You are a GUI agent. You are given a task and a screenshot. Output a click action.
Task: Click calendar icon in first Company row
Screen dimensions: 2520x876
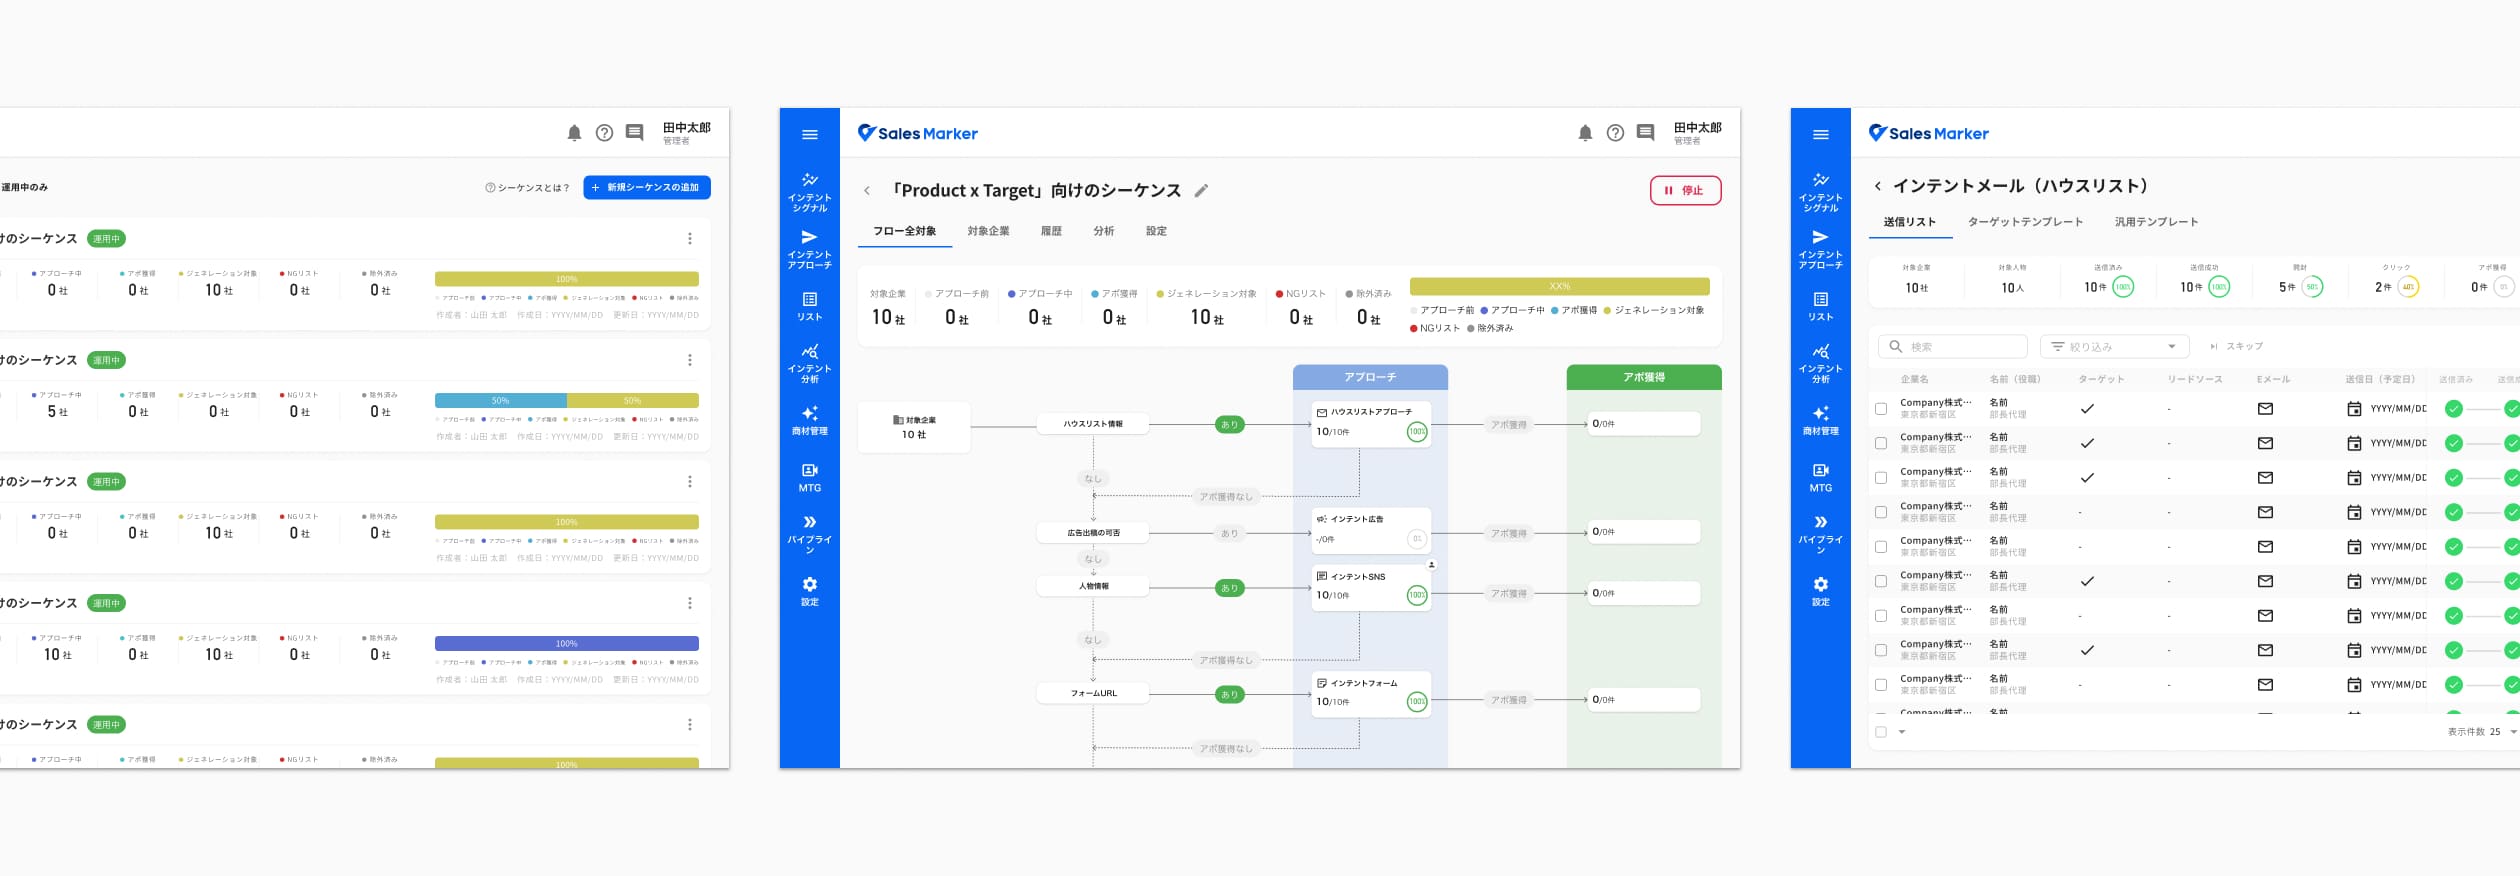(2354, 408)
